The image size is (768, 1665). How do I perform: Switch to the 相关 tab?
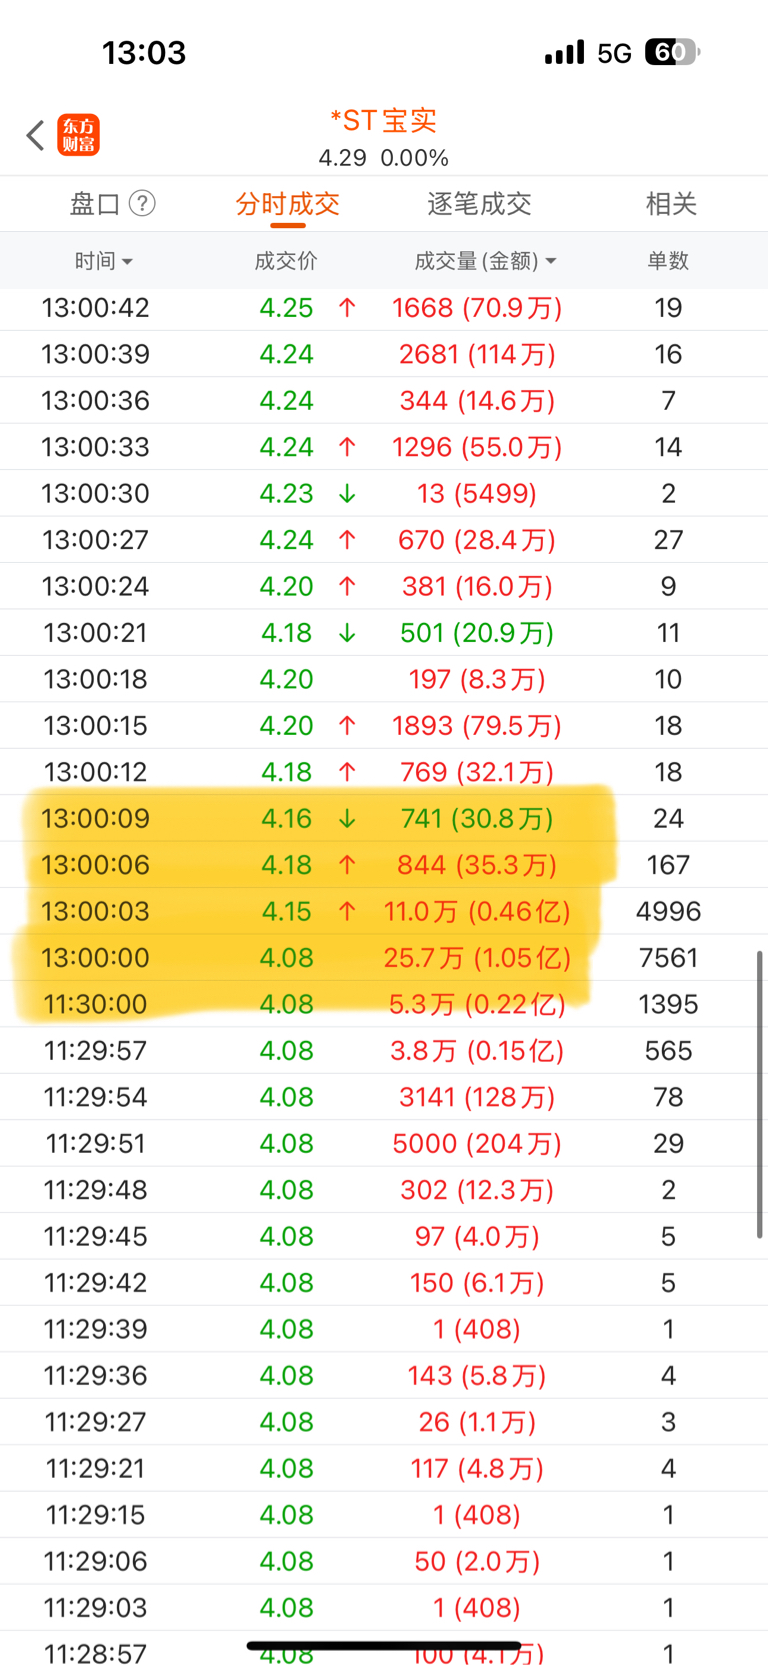pos(671,204)
